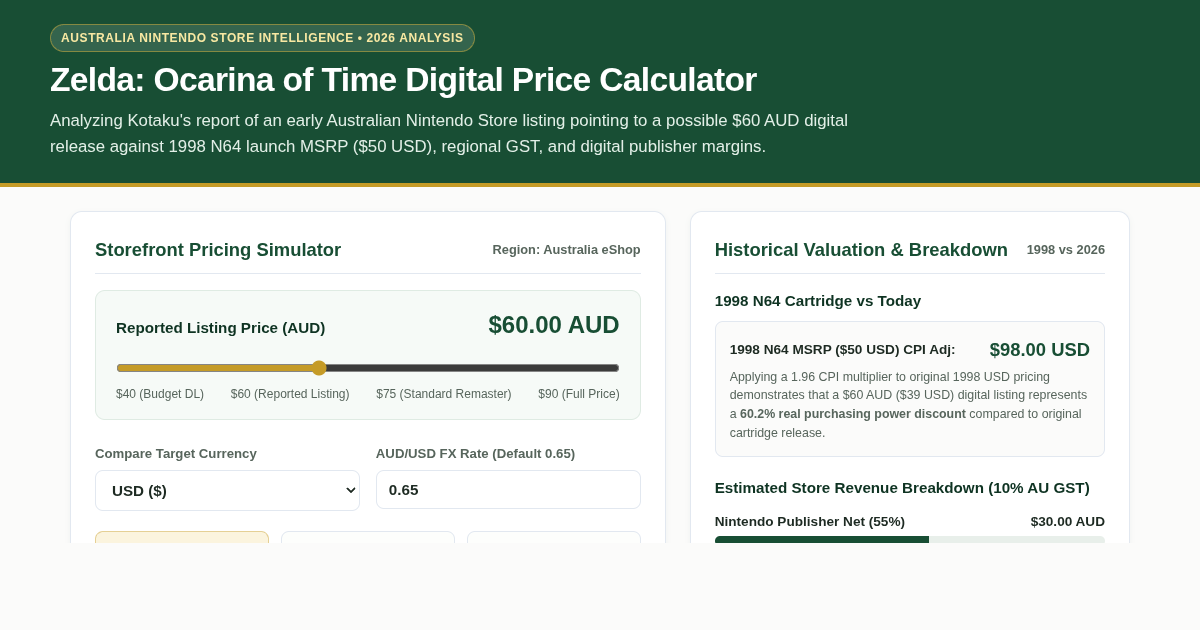Click the listing price slider thumb

click(319, 368)
